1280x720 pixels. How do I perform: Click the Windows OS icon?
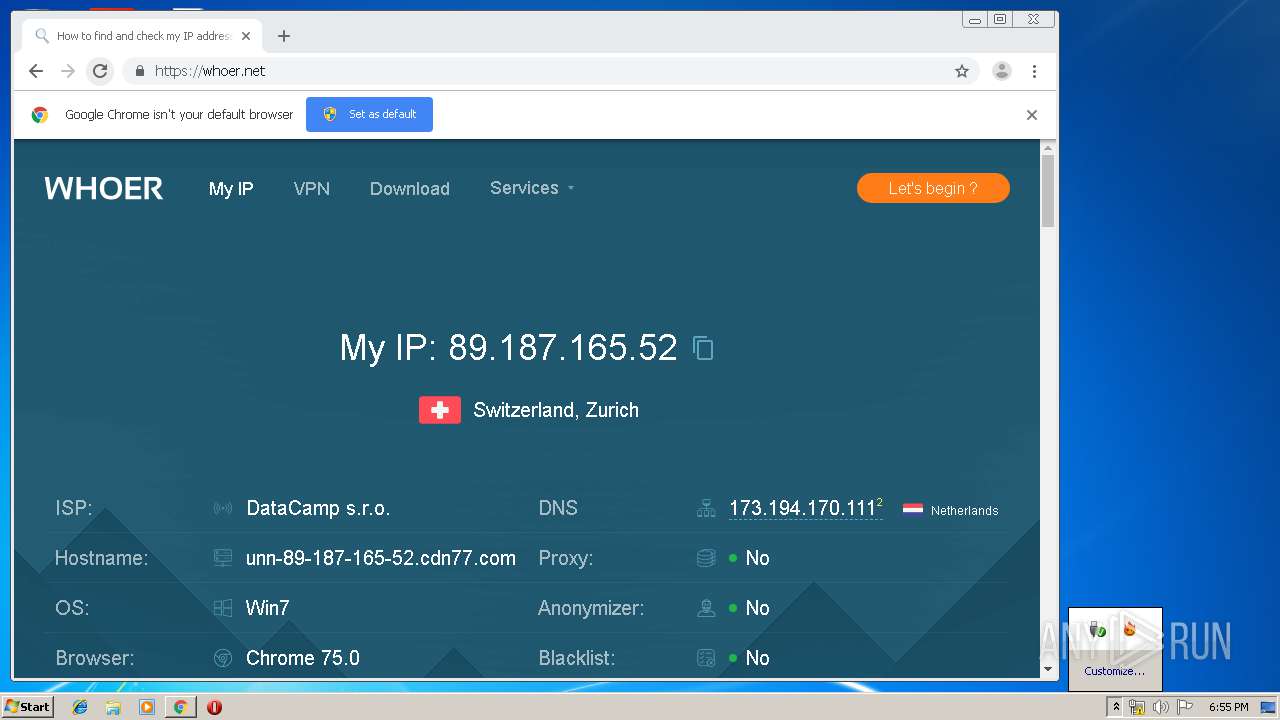(223, 608)
